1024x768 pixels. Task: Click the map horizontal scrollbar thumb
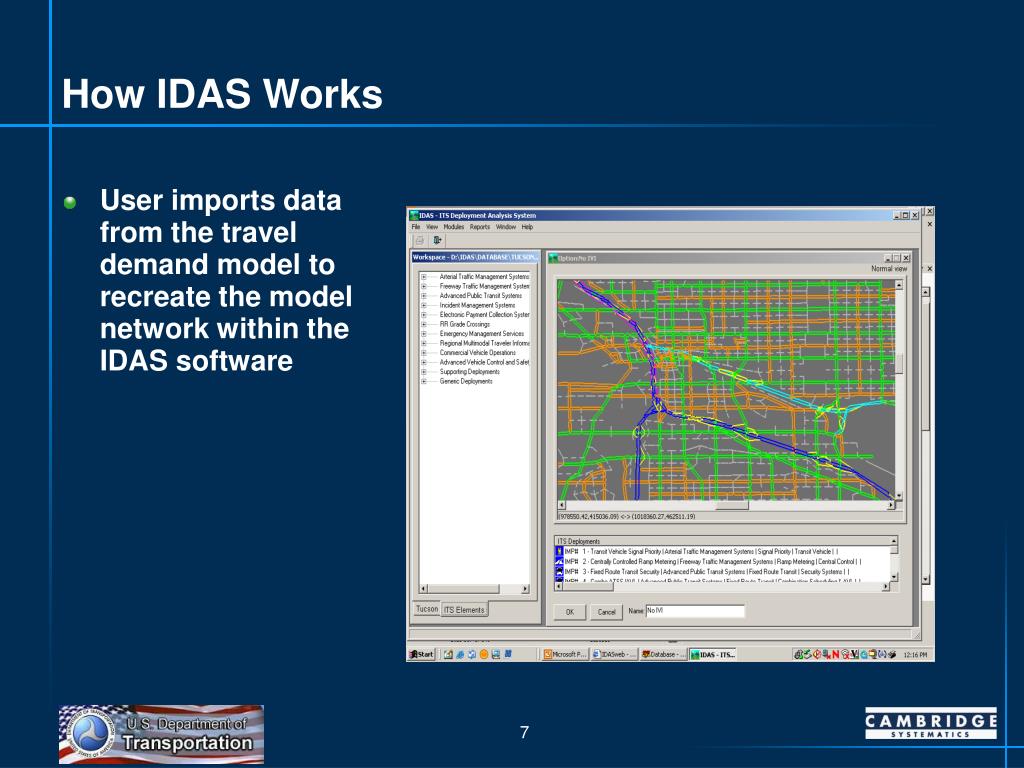[731, 505]
